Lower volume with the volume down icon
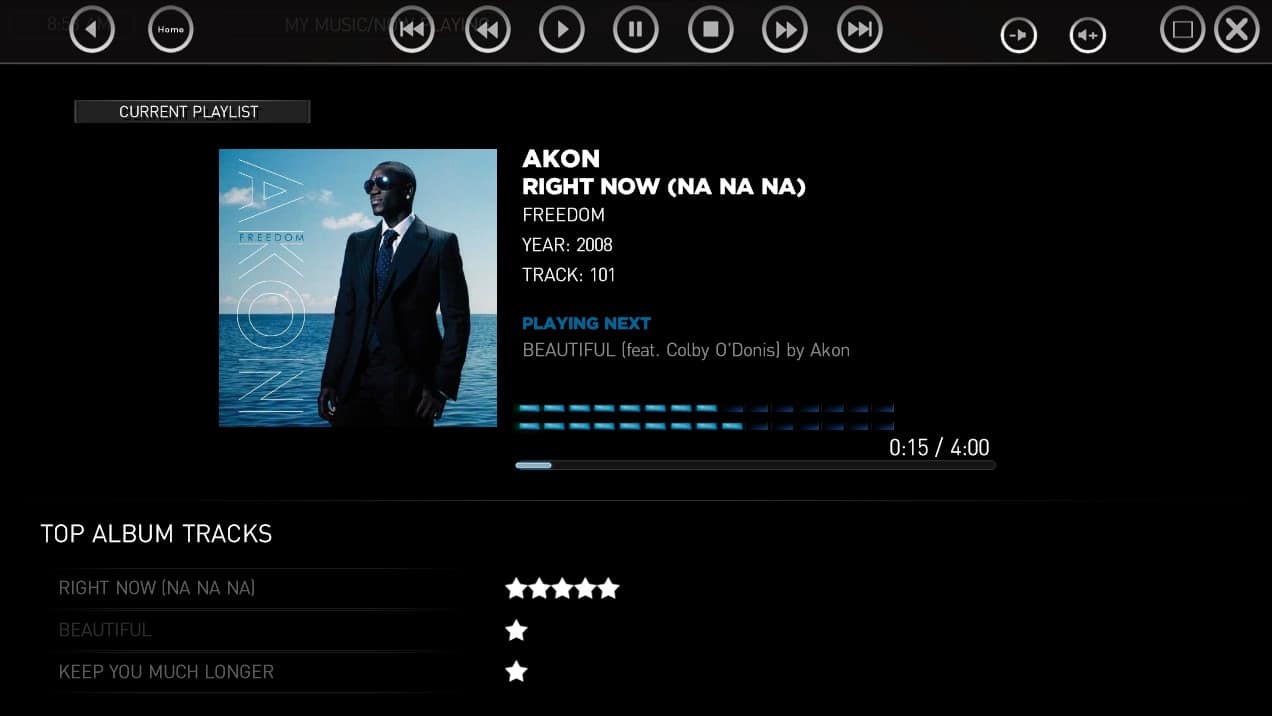The width and height of the screenshot is (1272, 716). (1019, 36)
